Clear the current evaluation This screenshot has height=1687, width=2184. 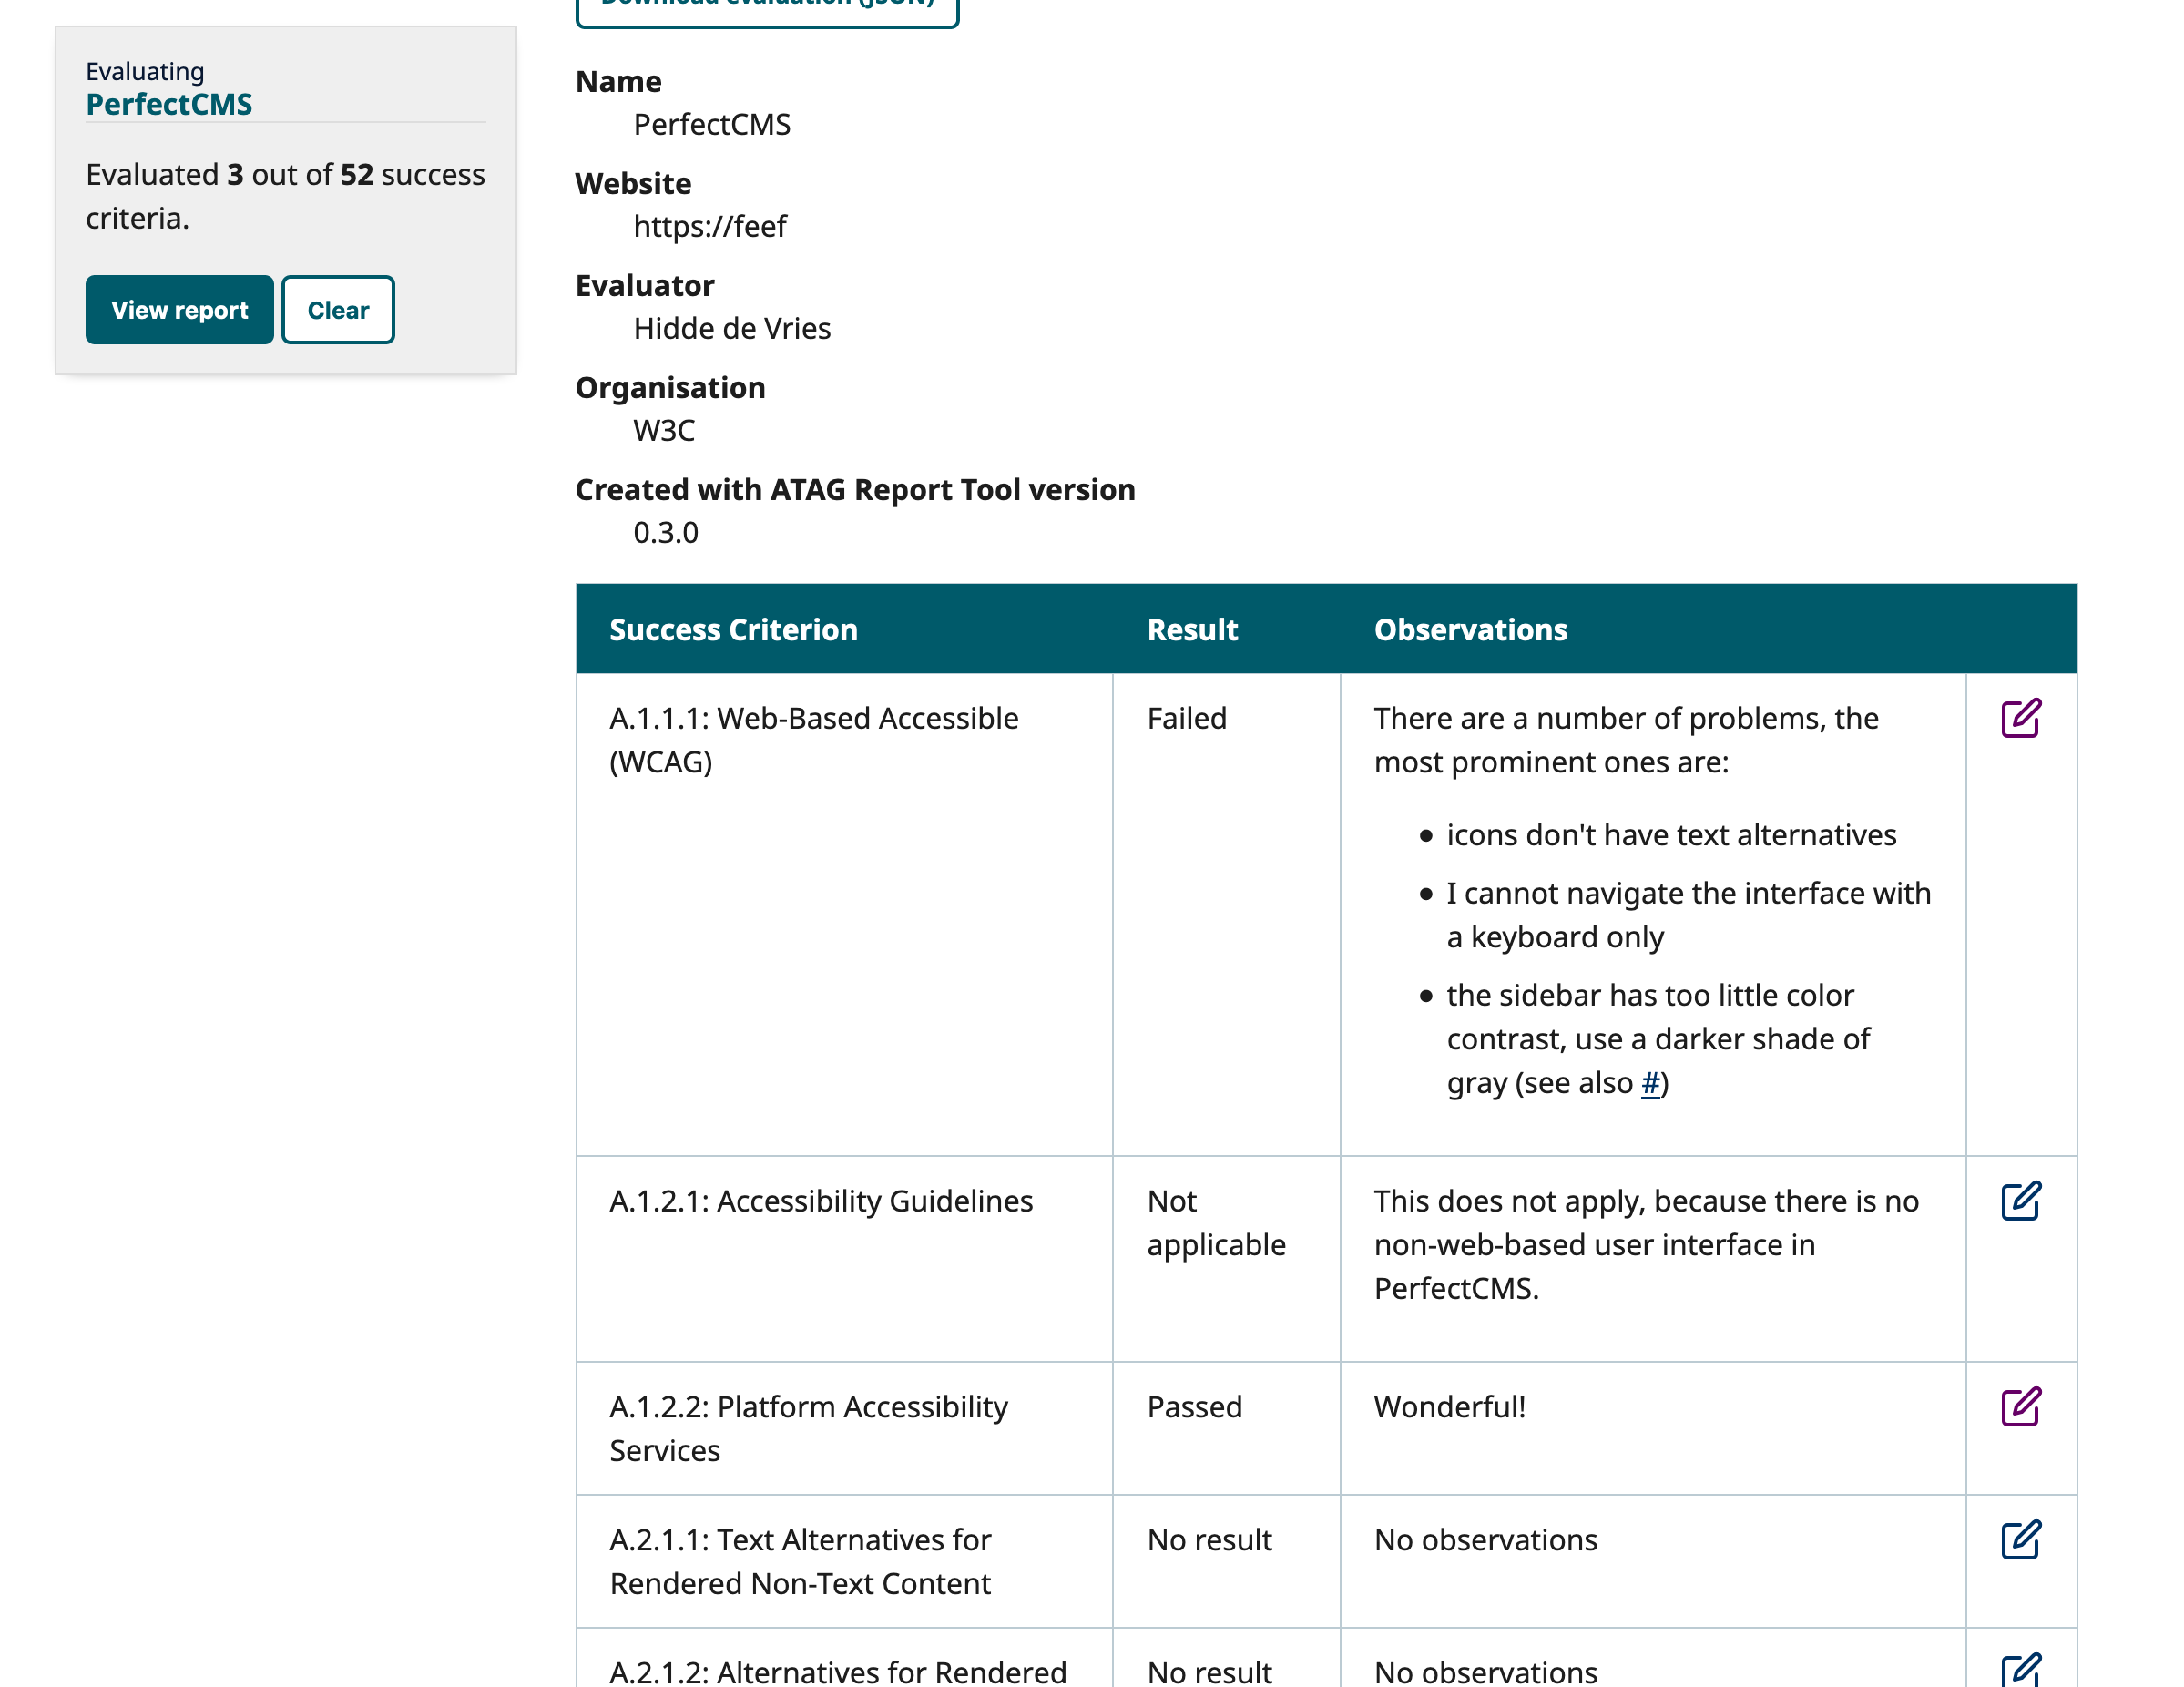(x=338, y=310)
